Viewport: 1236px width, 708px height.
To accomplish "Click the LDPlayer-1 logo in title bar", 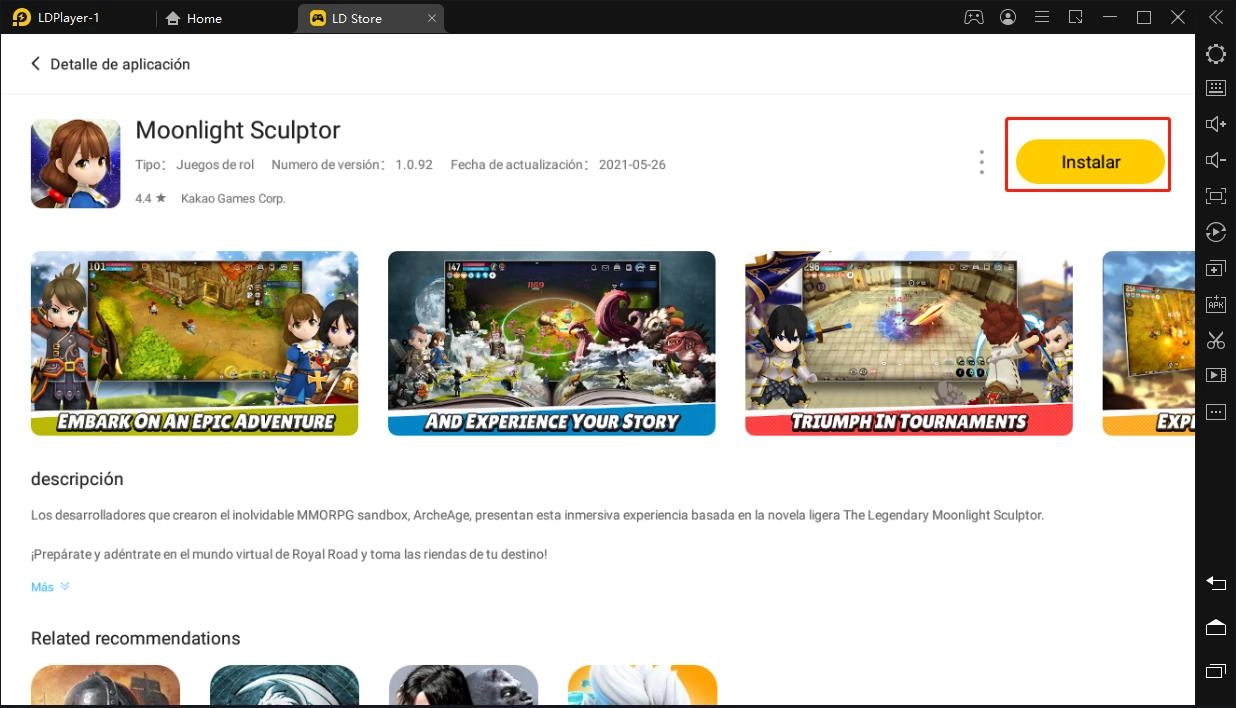I will (22, 17).
